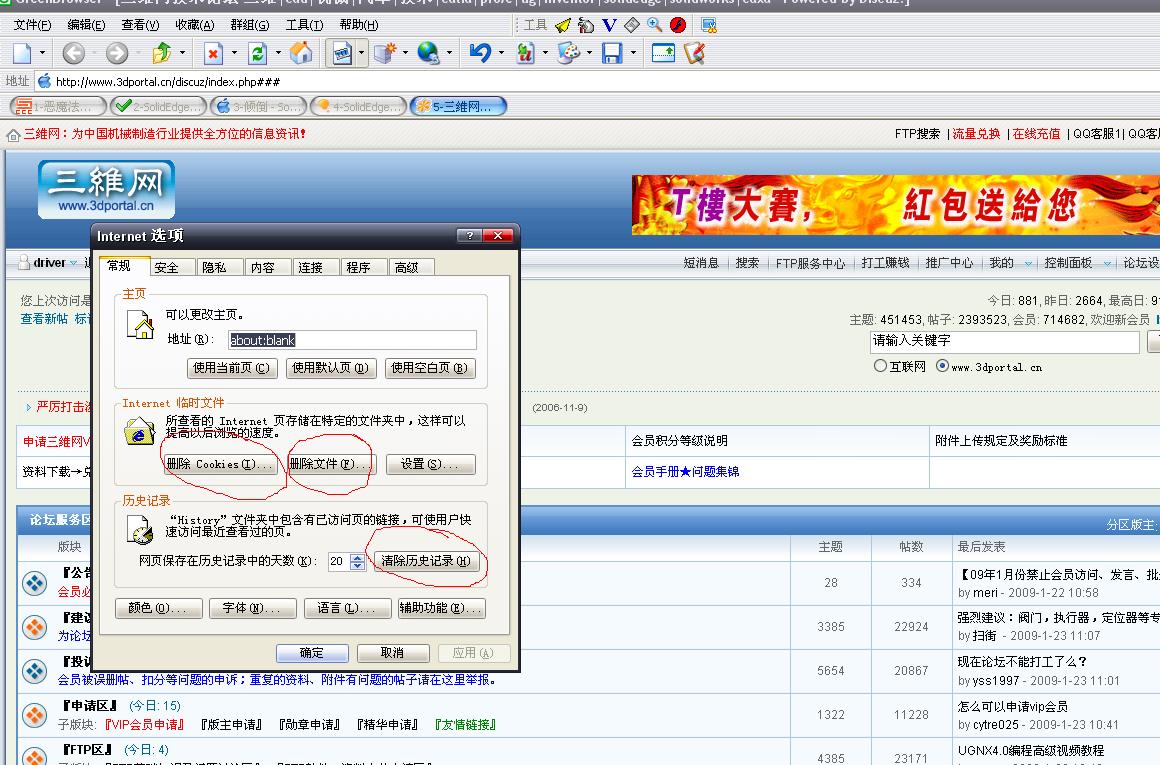Open the 收藏(A) menu
Viewport: 1160px width, 765px height.
pyautogui.click(x=195, y=25)
